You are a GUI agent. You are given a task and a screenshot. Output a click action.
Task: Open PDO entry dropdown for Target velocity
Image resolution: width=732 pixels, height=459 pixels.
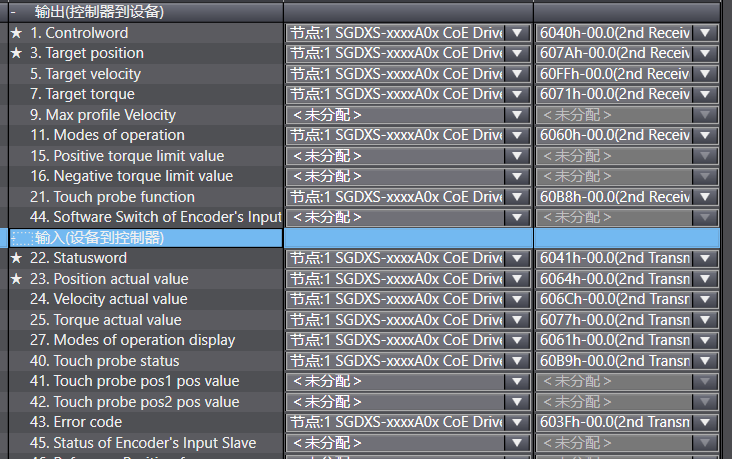pos(707,74)
